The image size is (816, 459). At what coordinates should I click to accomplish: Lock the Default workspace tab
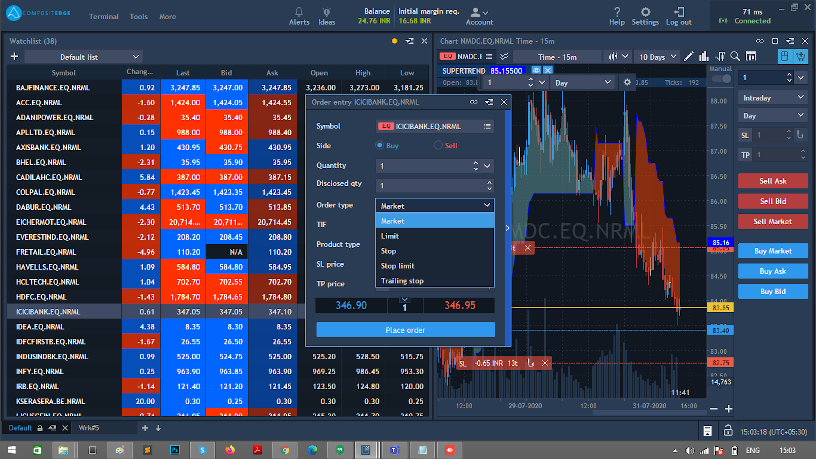(40, 428)
